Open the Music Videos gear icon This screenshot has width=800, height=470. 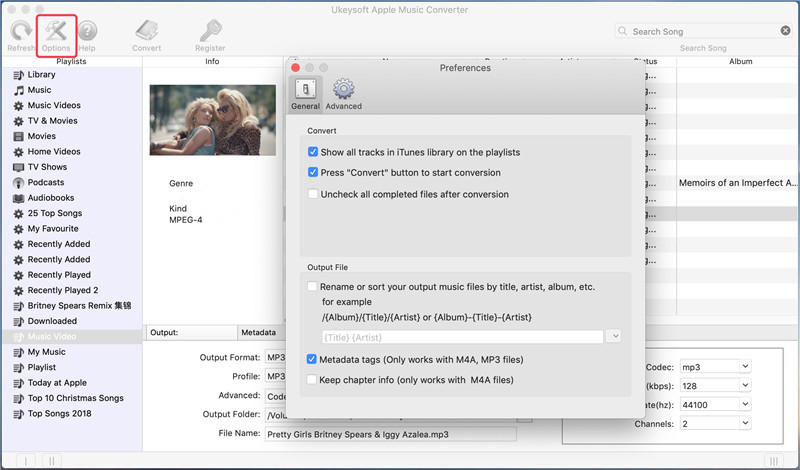(18, 106)
